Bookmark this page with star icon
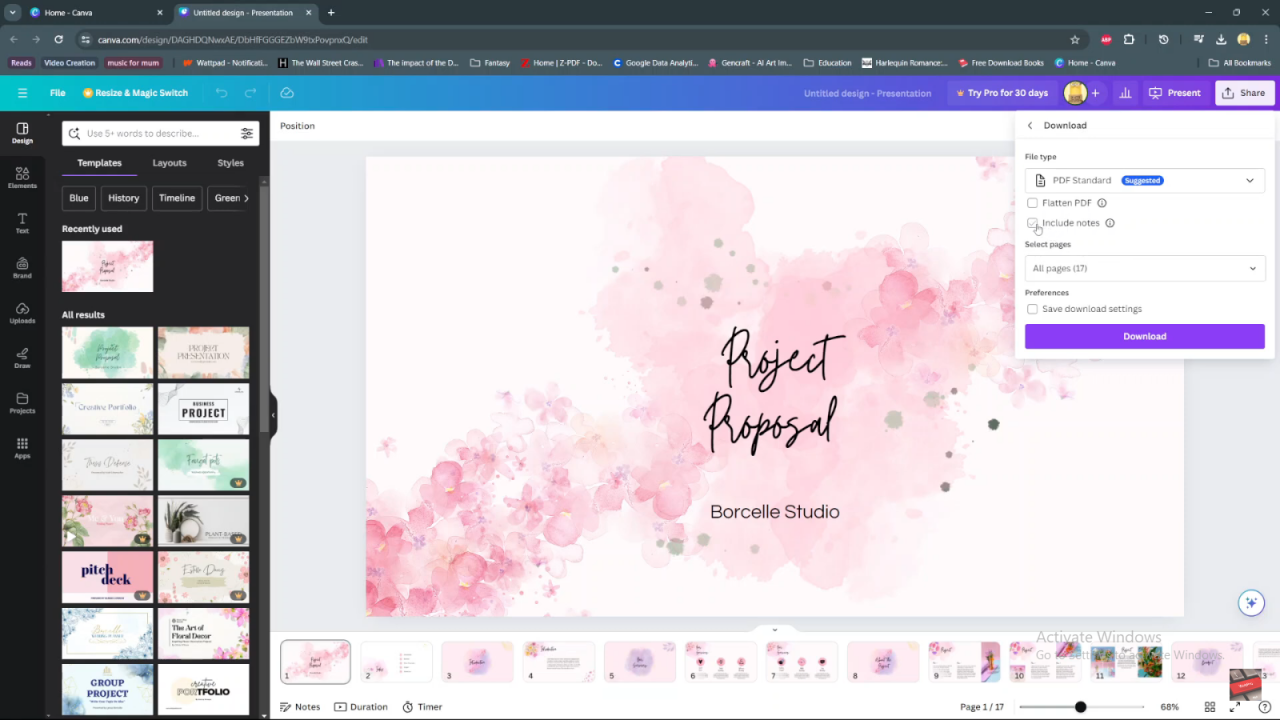This screenshot has width=1280, height=720. (x=1075, y=39)
